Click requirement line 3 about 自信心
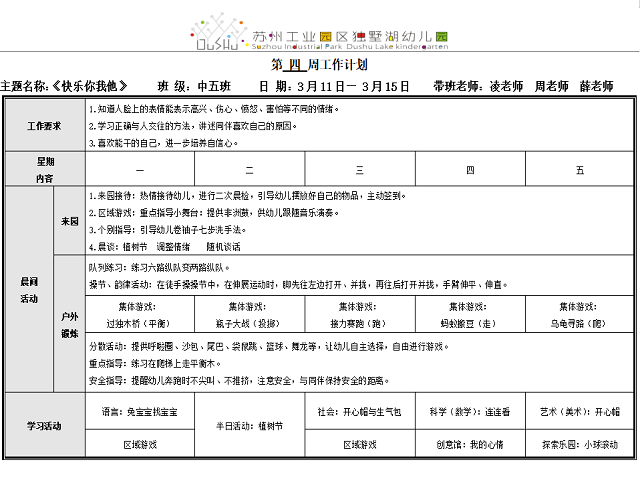The image size is (640, 480). [163, 143]
